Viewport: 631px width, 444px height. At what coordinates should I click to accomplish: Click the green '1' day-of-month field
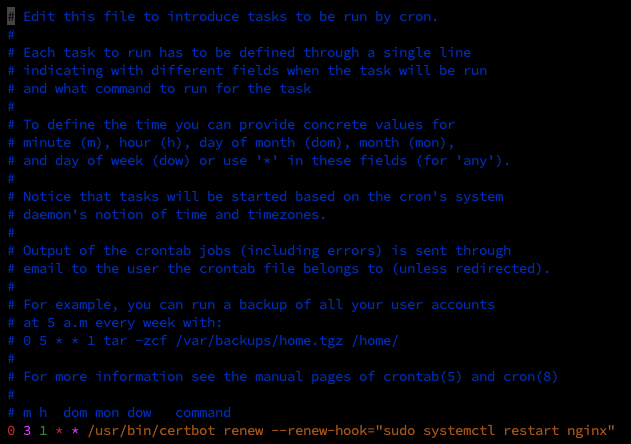click(44, 430)
